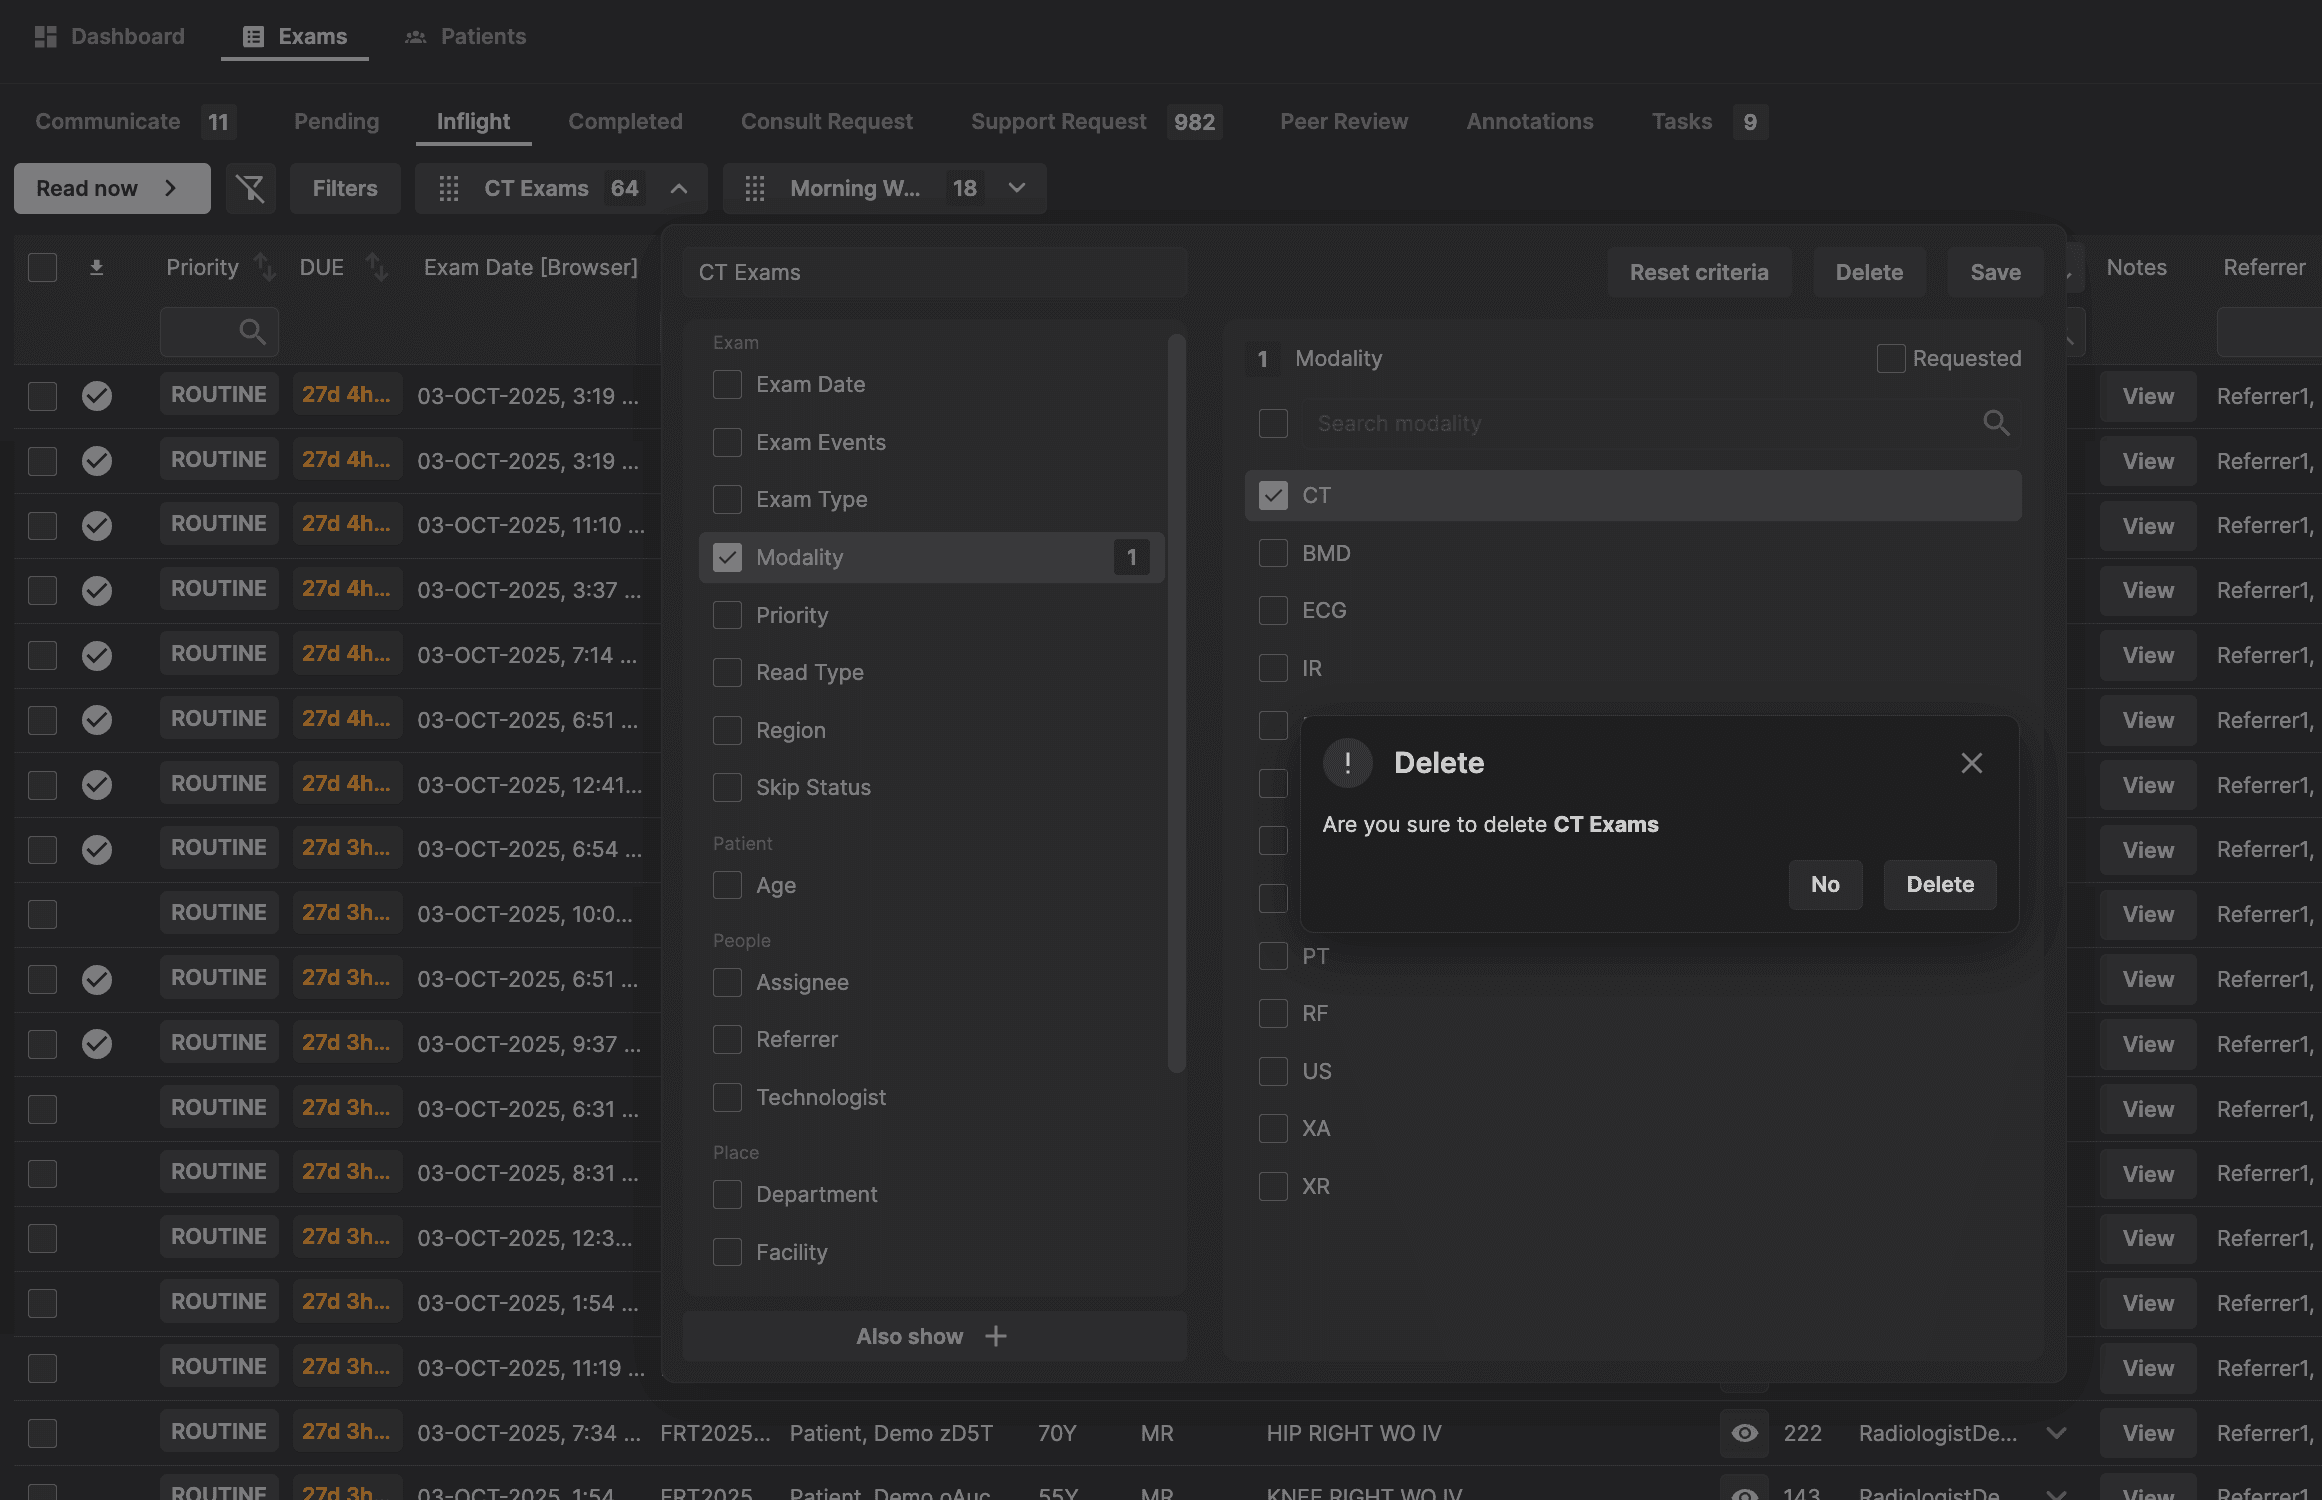Enable the Requested checkbox
The height and width of the screenshot is (1500, 2322).
1890,358
